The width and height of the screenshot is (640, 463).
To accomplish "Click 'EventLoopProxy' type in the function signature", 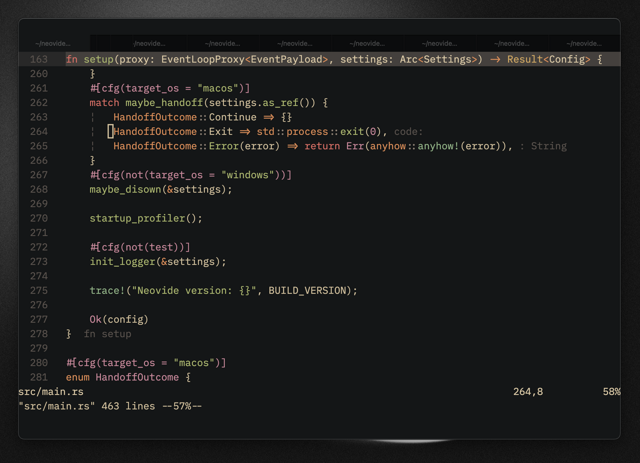I will [x=203, y=60].
